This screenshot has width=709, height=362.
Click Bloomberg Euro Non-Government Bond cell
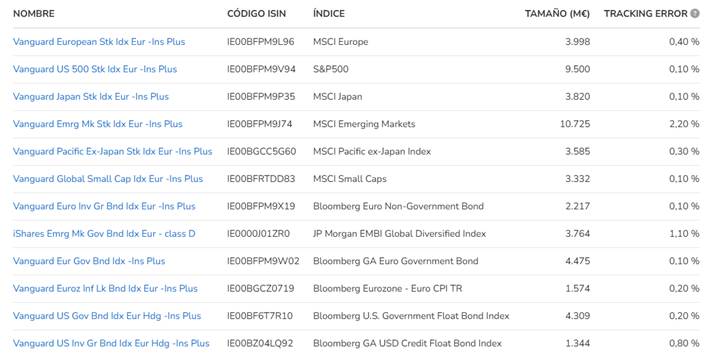398,207
